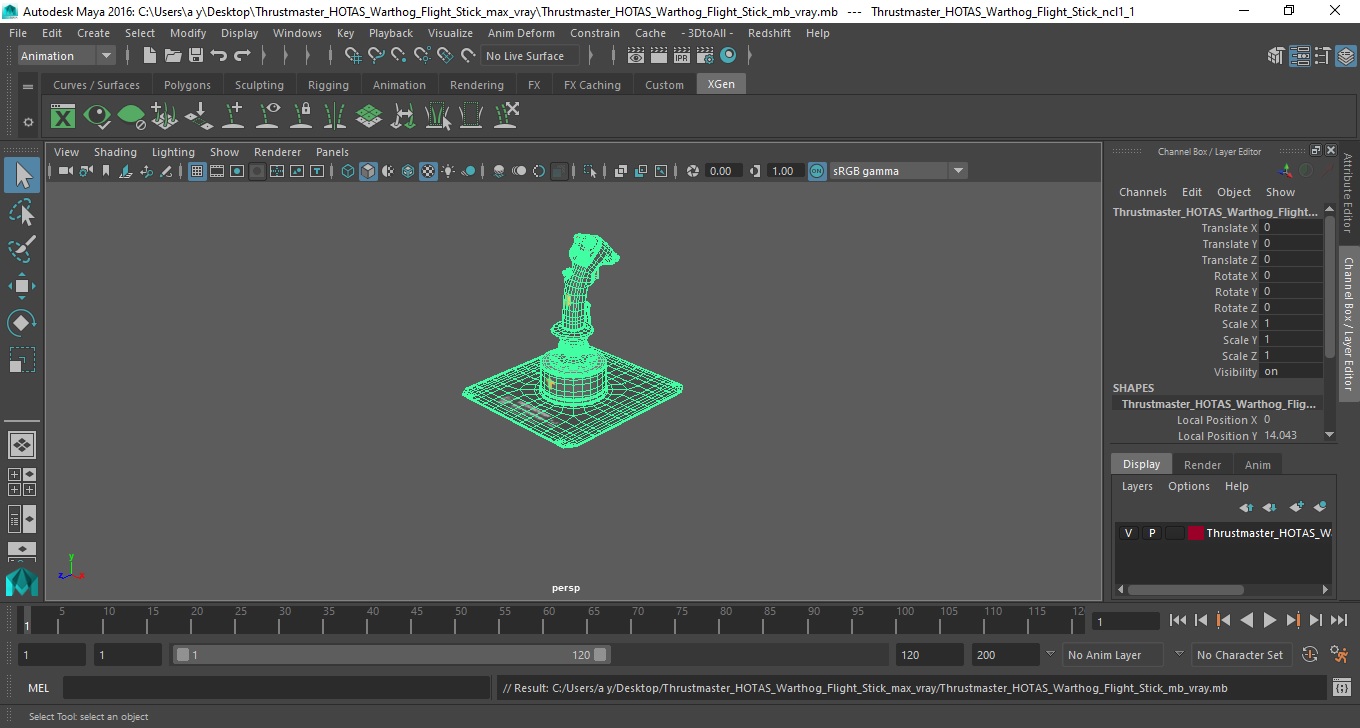Viewport: 1360px width, 728px height.
Task: Open the script editor icon
Action: (1342, 688)
